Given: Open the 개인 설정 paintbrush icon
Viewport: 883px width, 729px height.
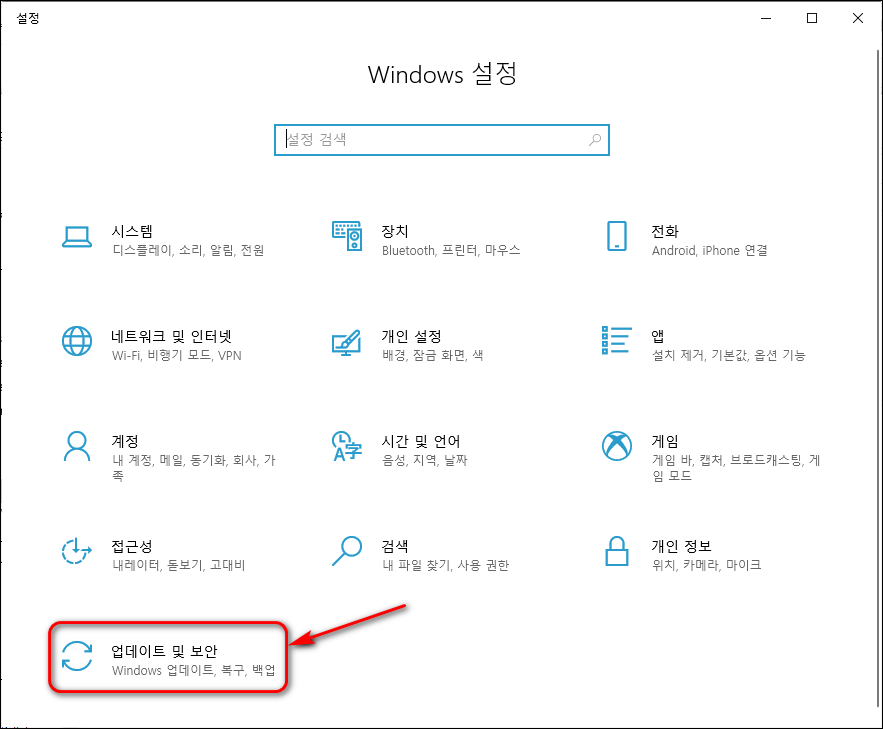Looking at the screenshot, I should tap(346, 342).
